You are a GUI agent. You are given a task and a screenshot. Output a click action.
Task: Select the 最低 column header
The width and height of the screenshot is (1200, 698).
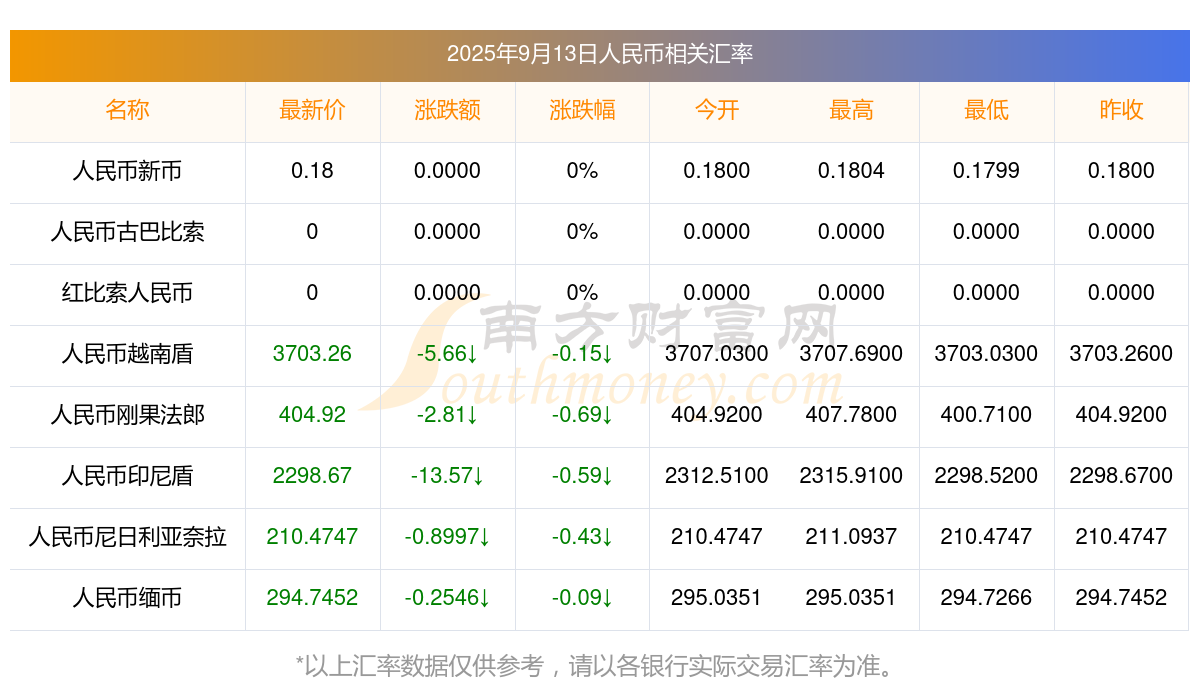[986, 111]
